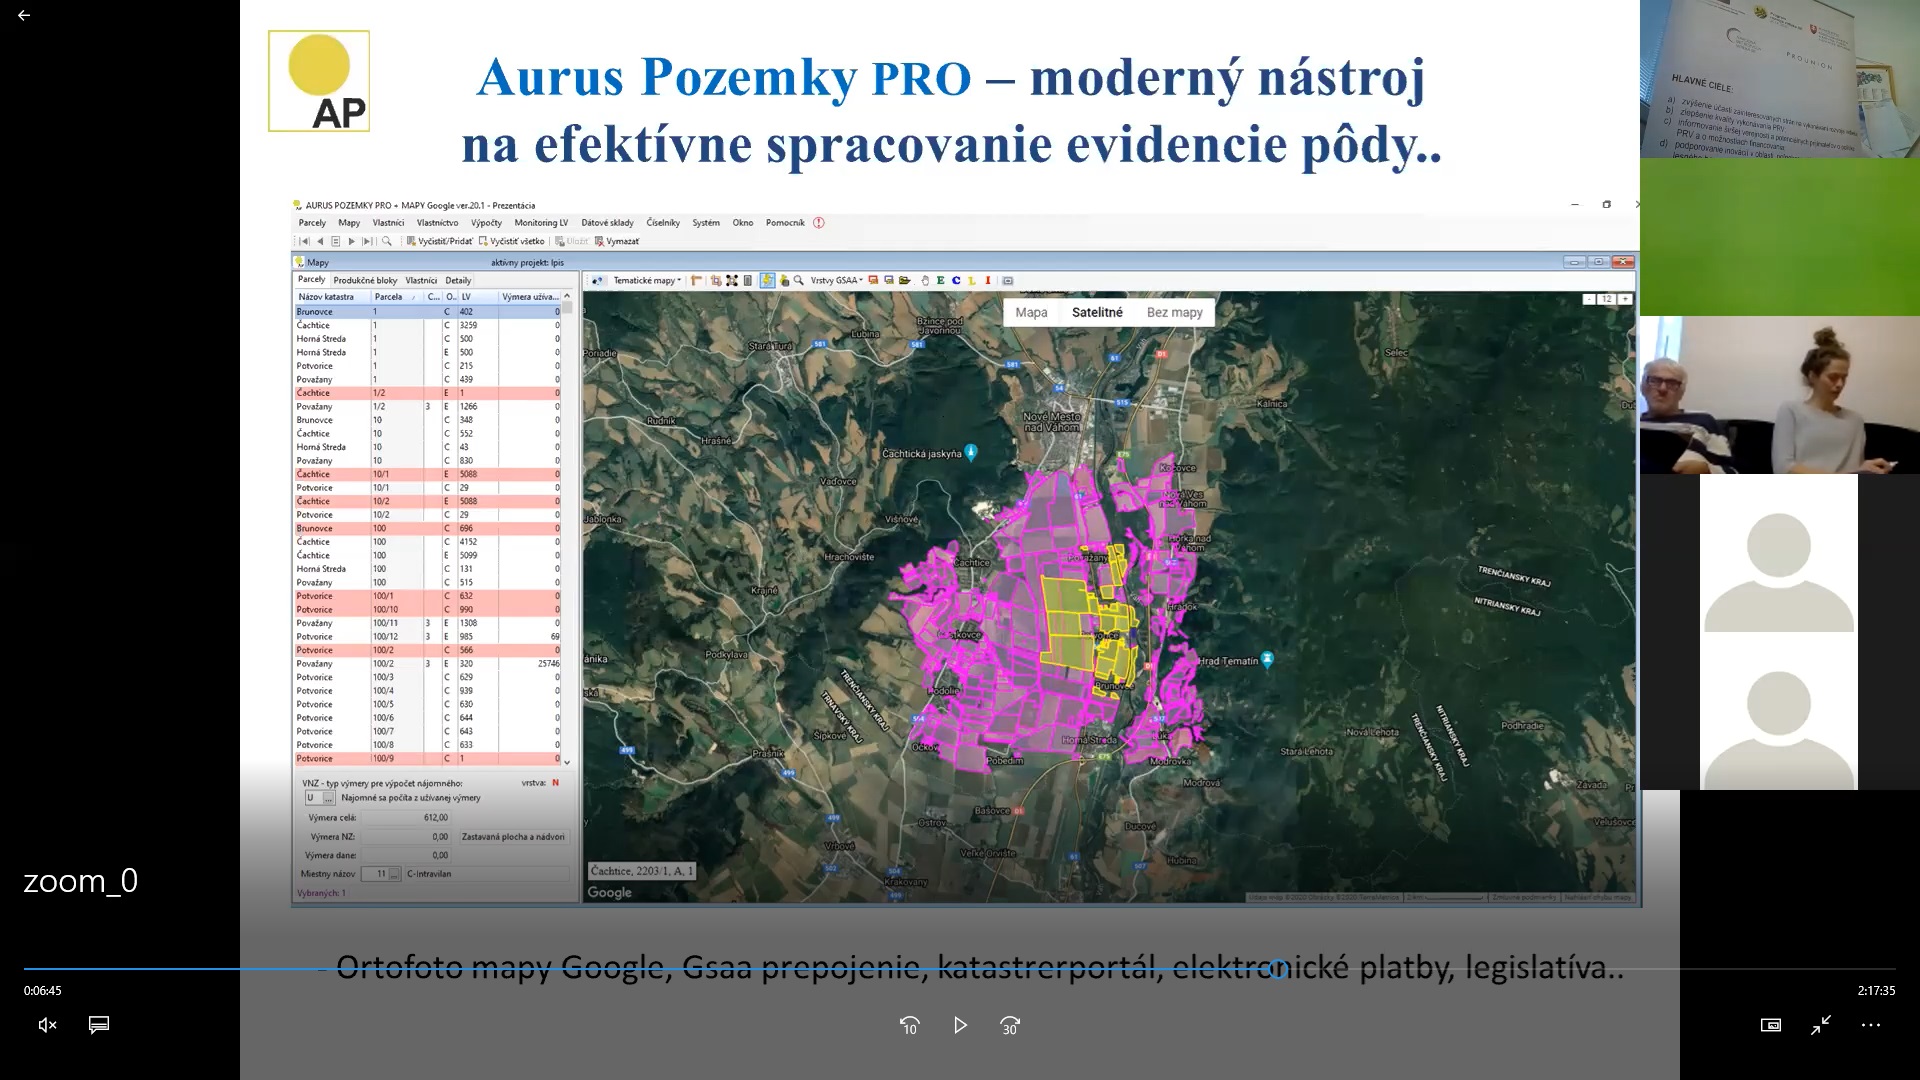The image size is (1920, 1080).
Task: Switch to the Detaily tab
Action: tap(458, 281)
